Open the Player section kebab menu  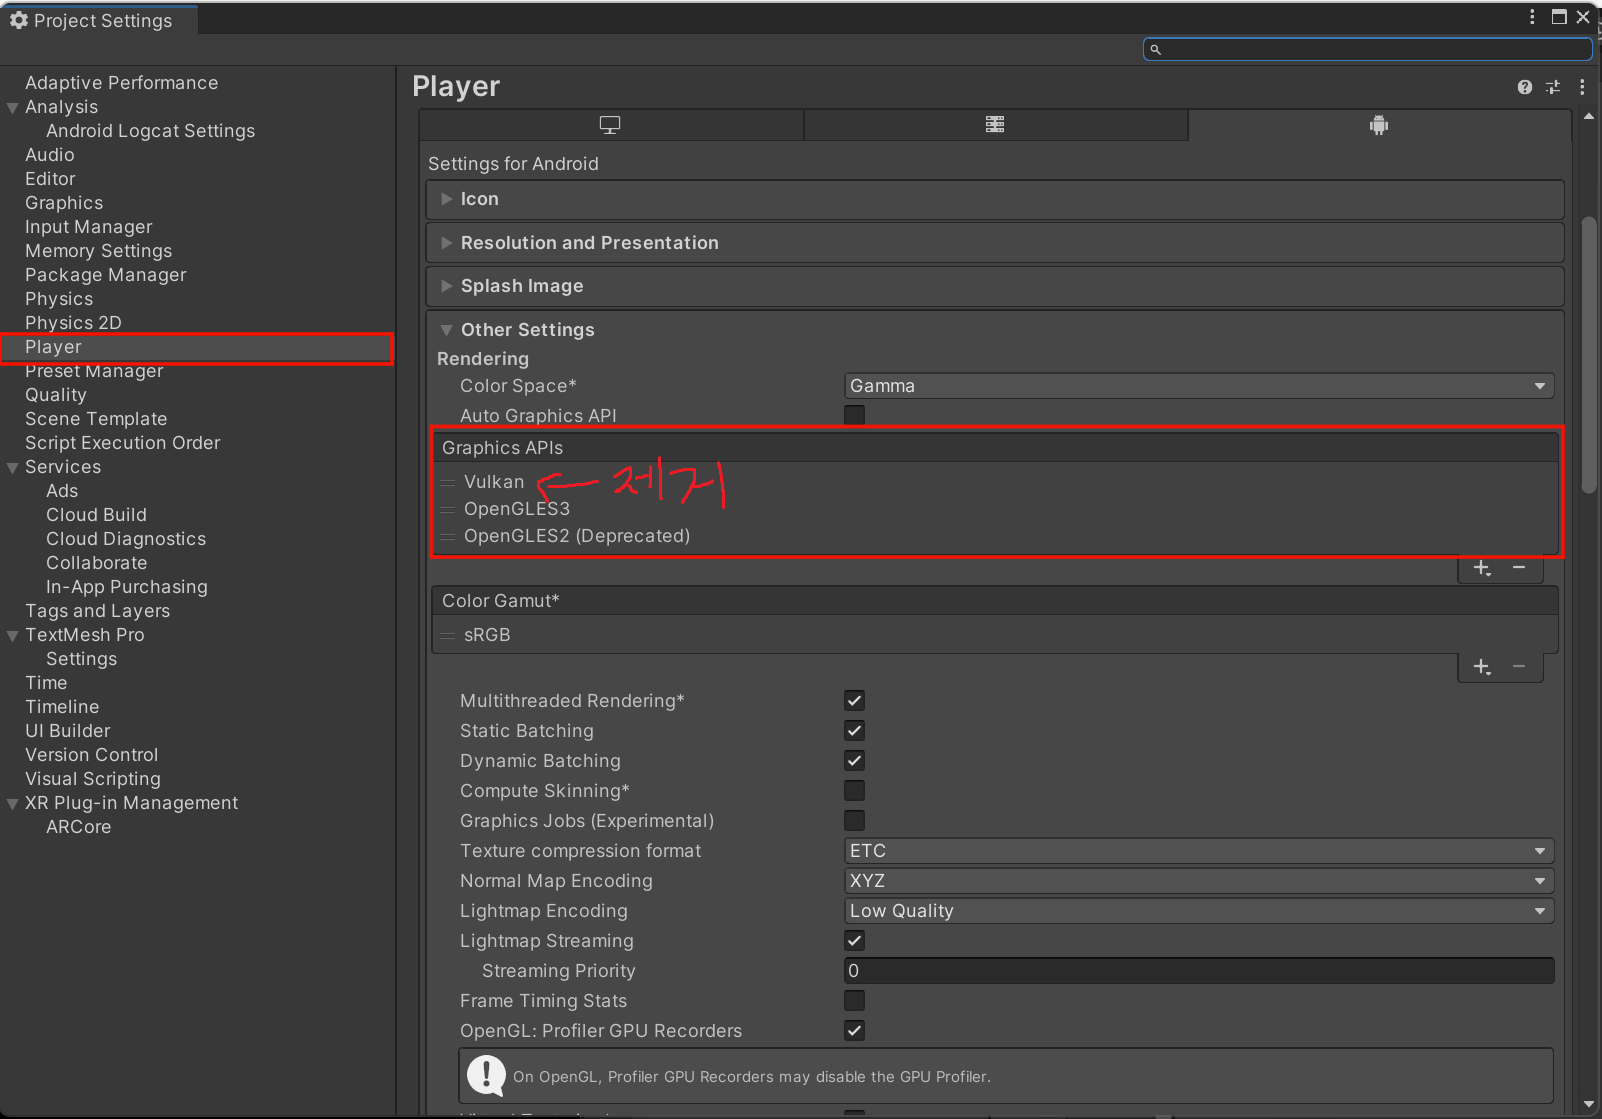1582,87
